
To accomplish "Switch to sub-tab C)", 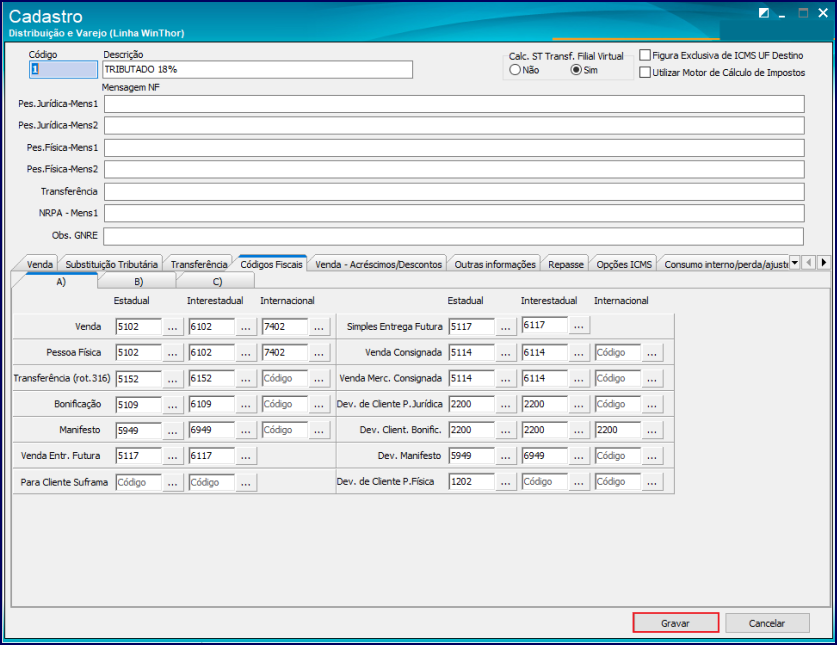I will (217, 281).
